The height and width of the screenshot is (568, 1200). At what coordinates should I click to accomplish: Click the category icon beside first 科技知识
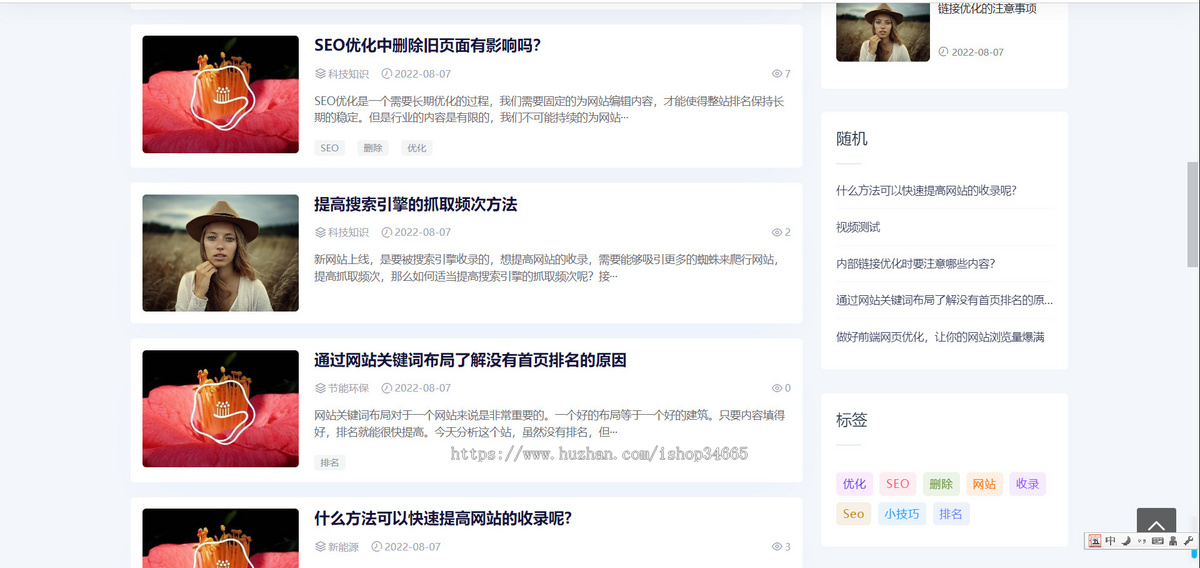tap(320, 74)
